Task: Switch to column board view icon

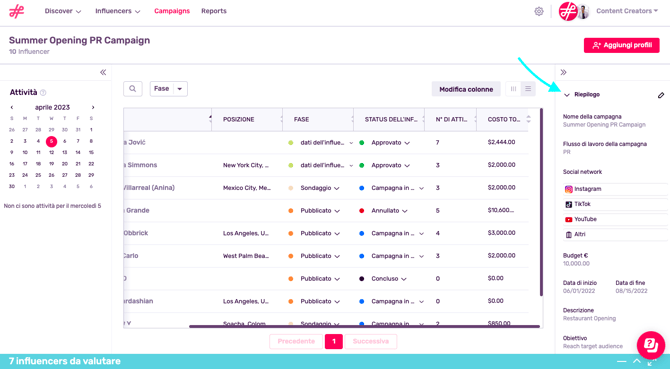Action: (513, 89)
